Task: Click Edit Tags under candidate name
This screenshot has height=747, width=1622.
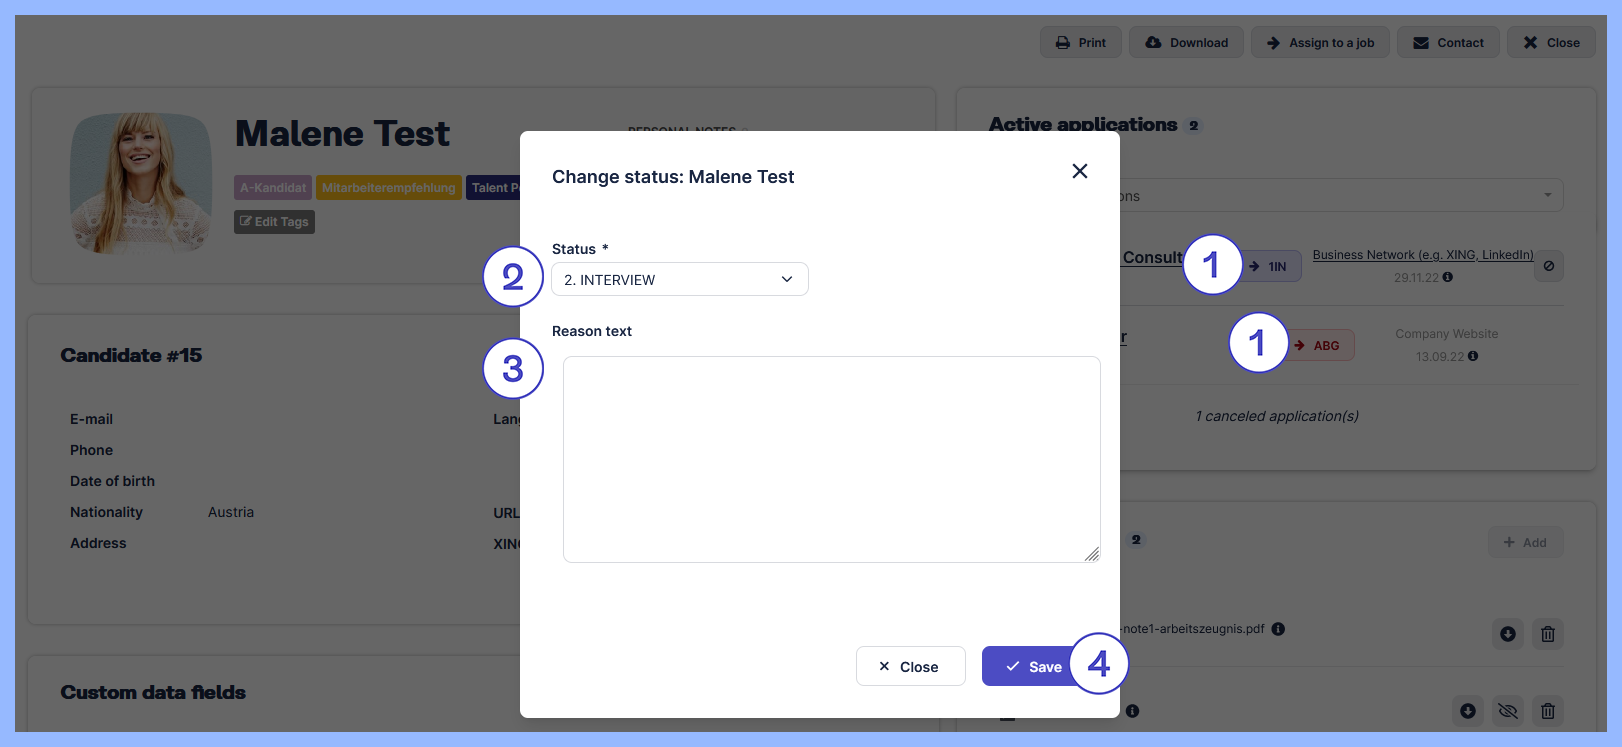Action: 274,222
